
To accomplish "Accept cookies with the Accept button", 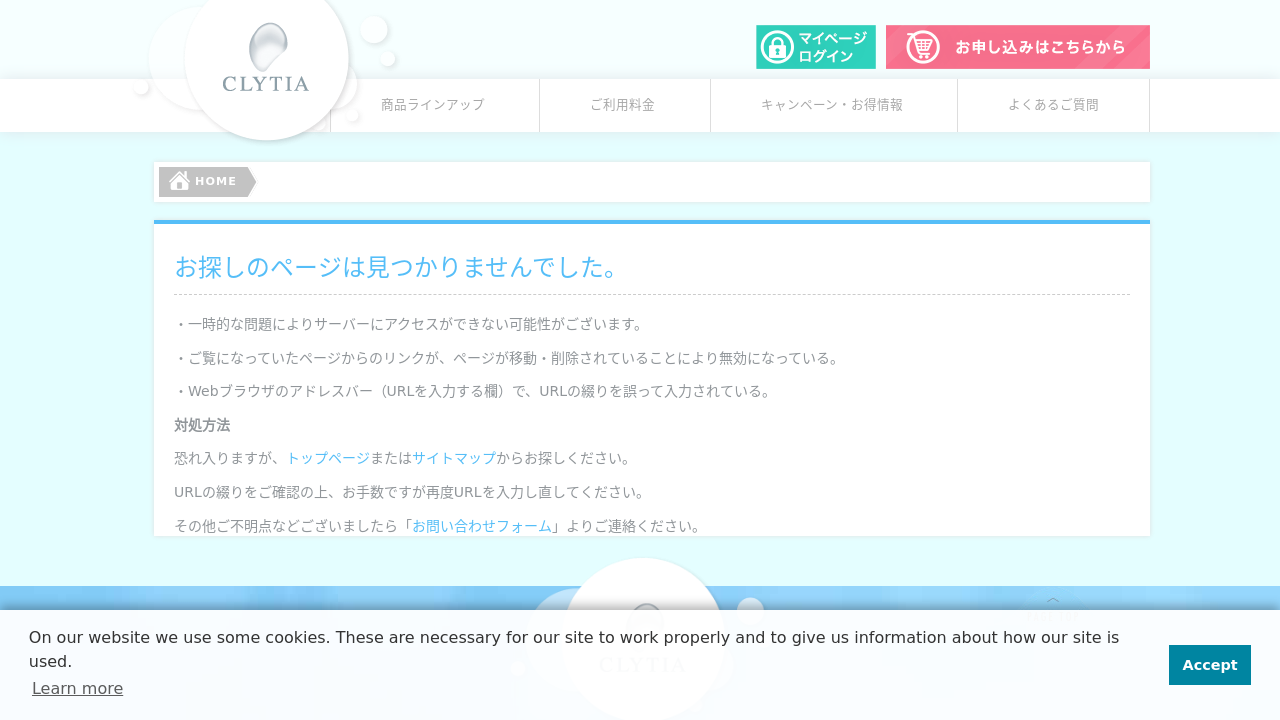I will tap(1209, 665).
